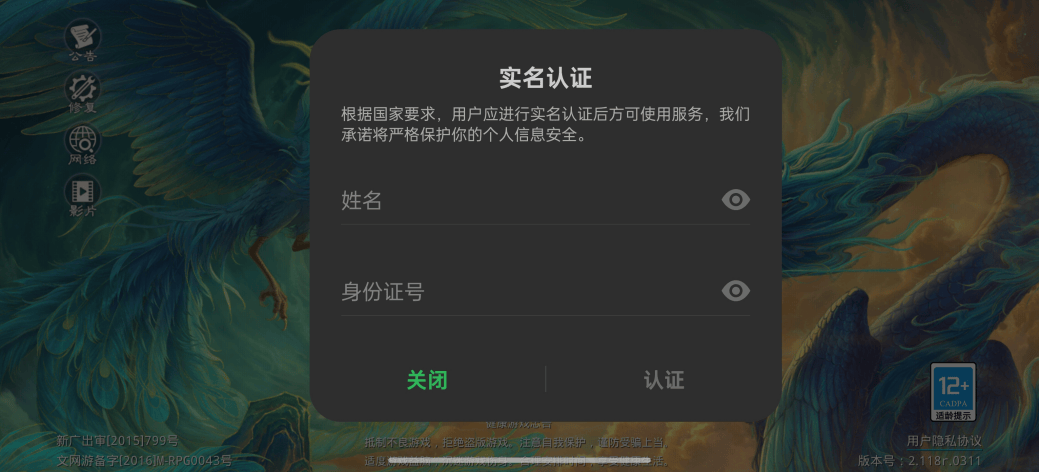Screen dimensions: 1039x472
Task: Open the 用户隐私协议 privacy link
Action: 944,442
